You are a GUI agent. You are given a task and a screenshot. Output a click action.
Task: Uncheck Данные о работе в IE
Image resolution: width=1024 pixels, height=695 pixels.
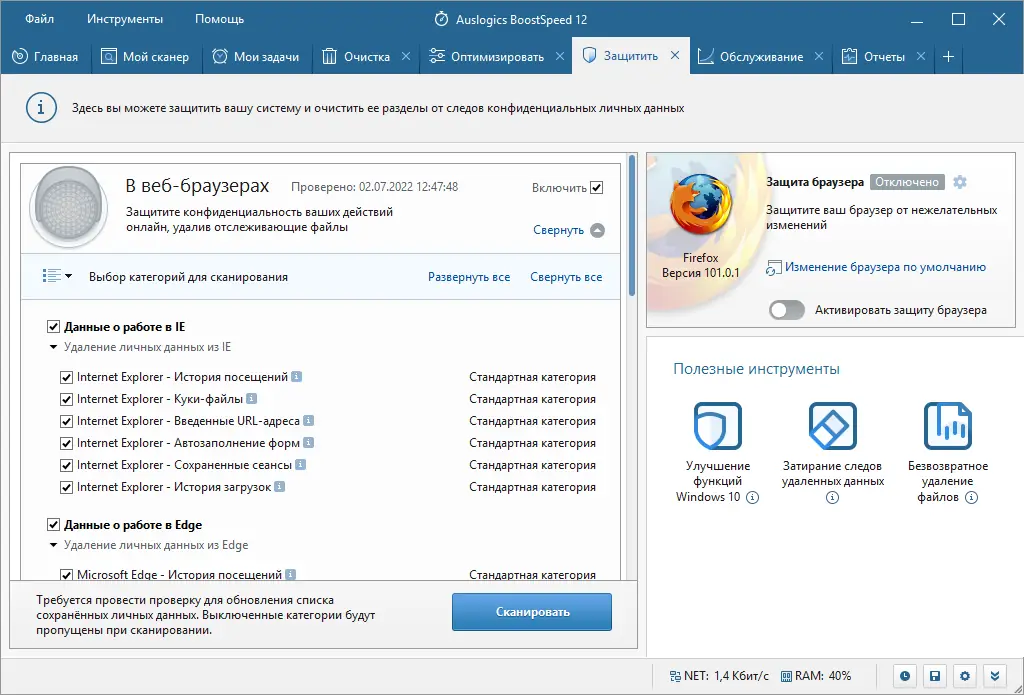click(x=53, y=327)
